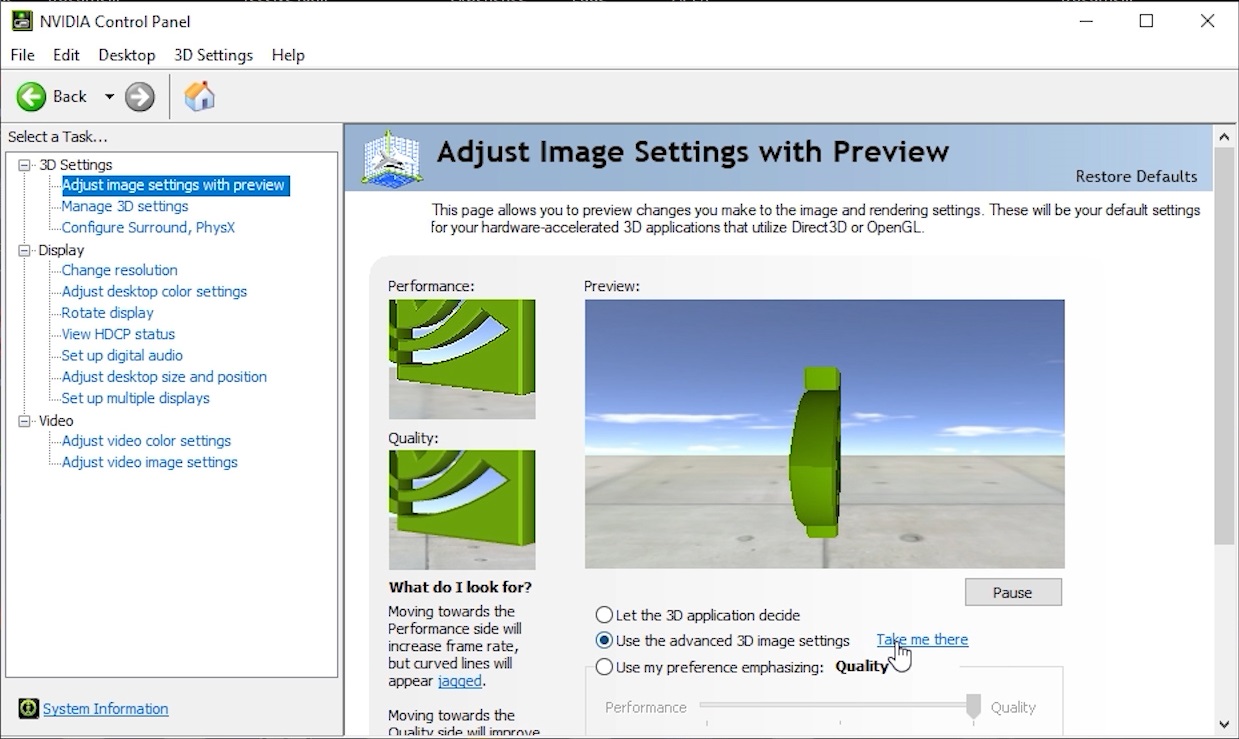Click the NVIDIA logo in title bar
The image size is (1239, 739).
coord(21,21)
